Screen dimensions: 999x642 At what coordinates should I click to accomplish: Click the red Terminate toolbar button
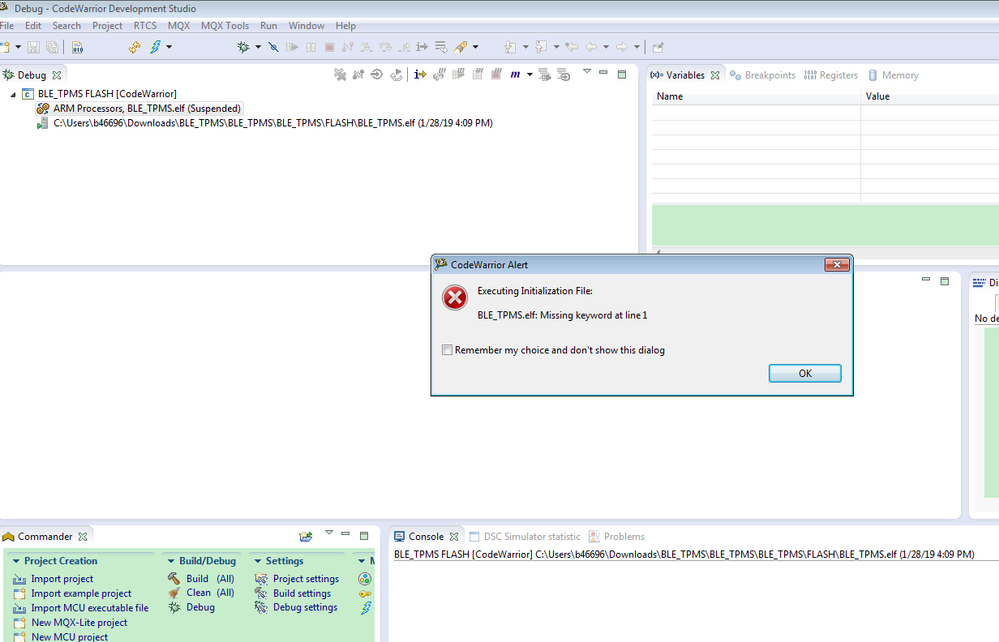(x=329, y=47)
